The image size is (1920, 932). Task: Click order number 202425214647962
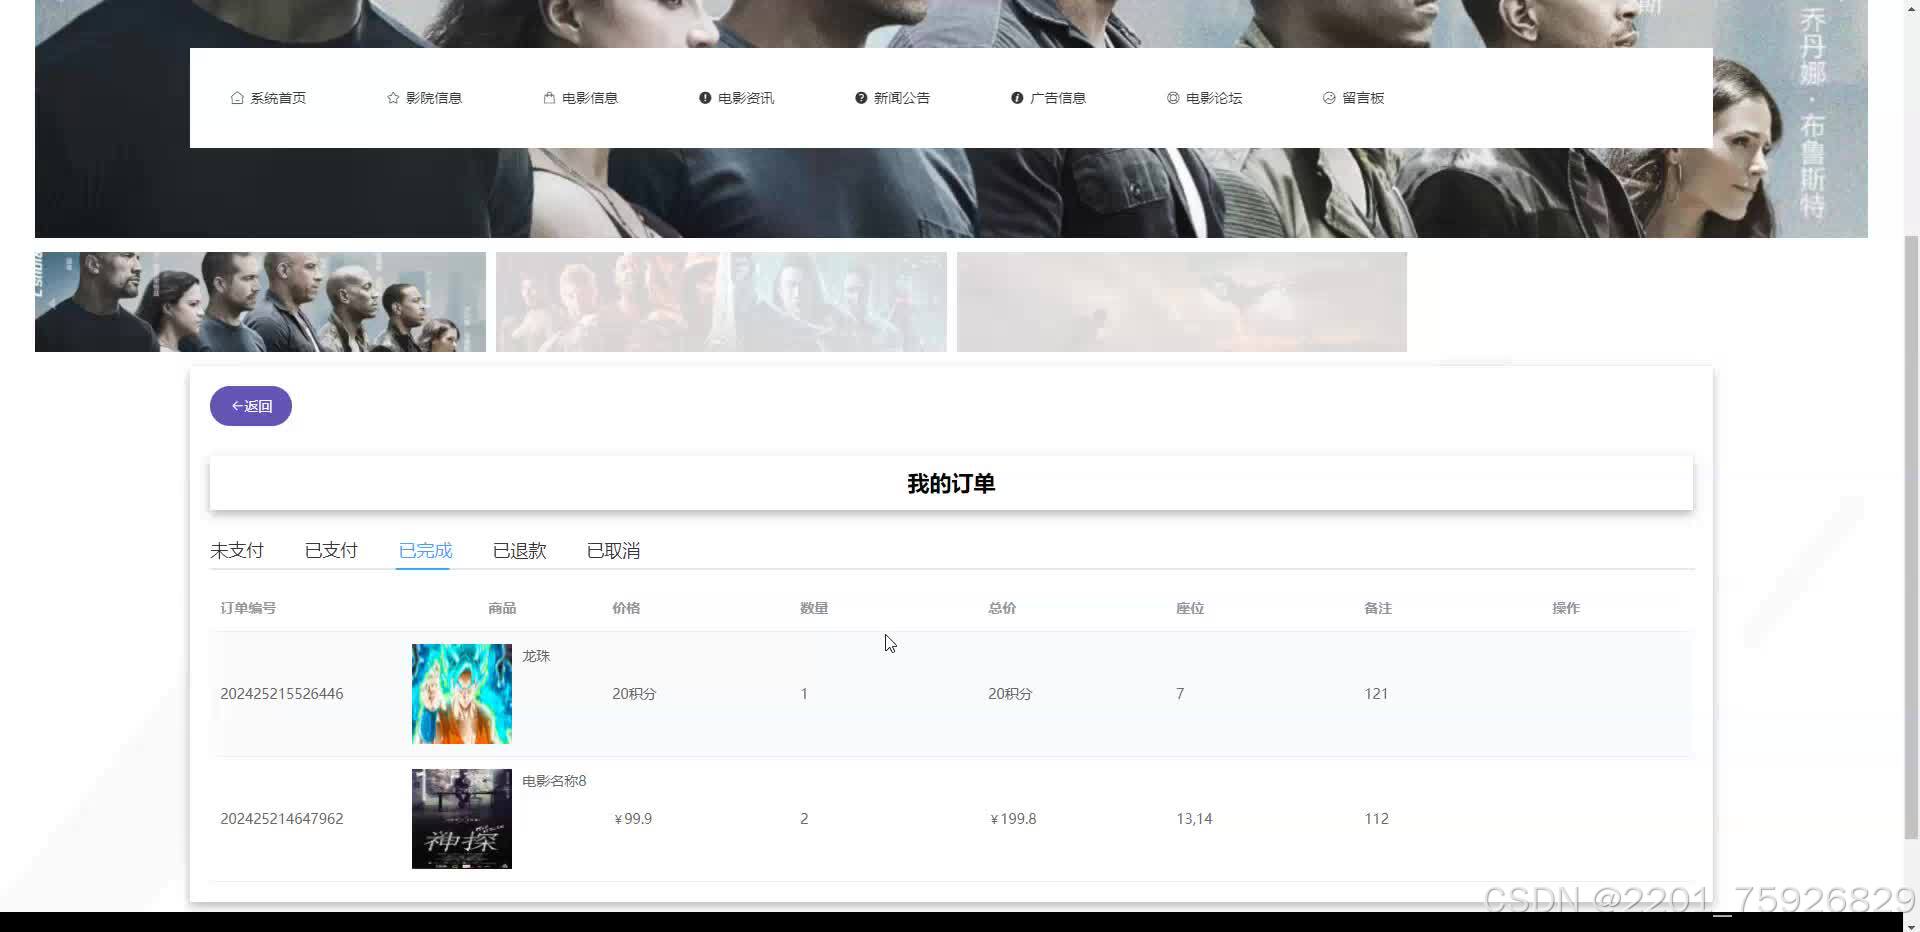point(282,819)
